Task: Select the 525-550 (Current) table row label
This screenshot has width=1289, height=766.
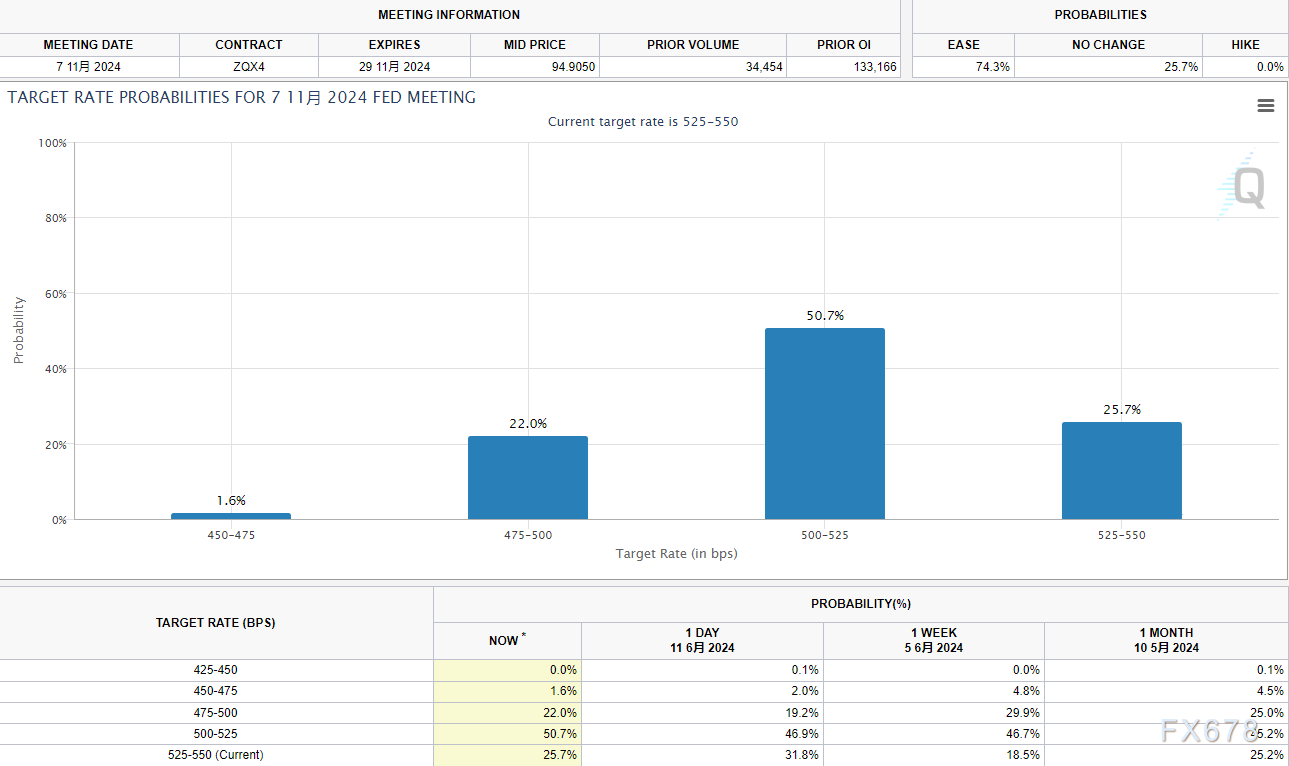Action: point(216,755)
